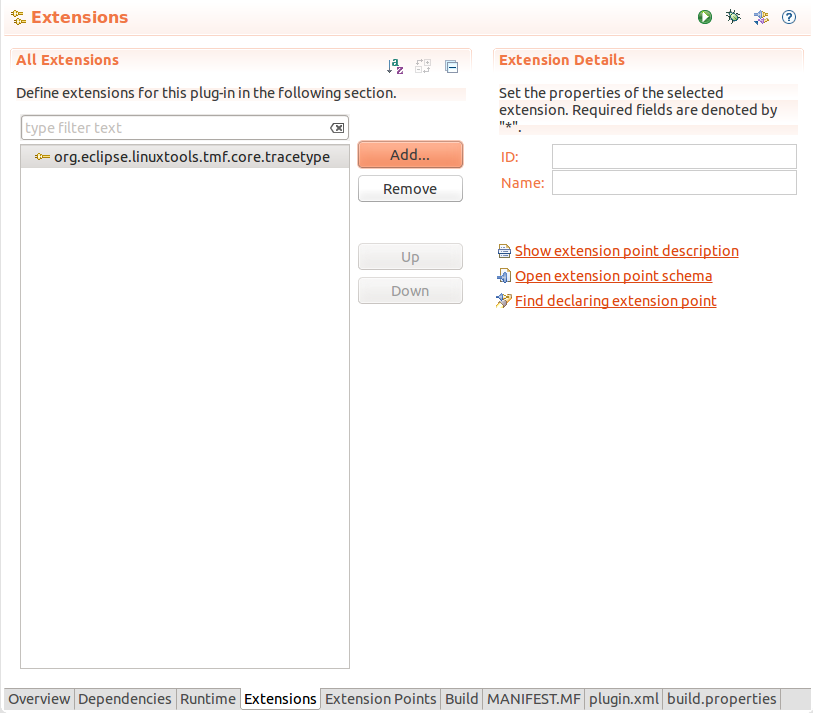Select org.eclipse.linuxtools.tmf.core.tracetype extension
Screen dimensions: 813x713
click(x=191, y=157)
